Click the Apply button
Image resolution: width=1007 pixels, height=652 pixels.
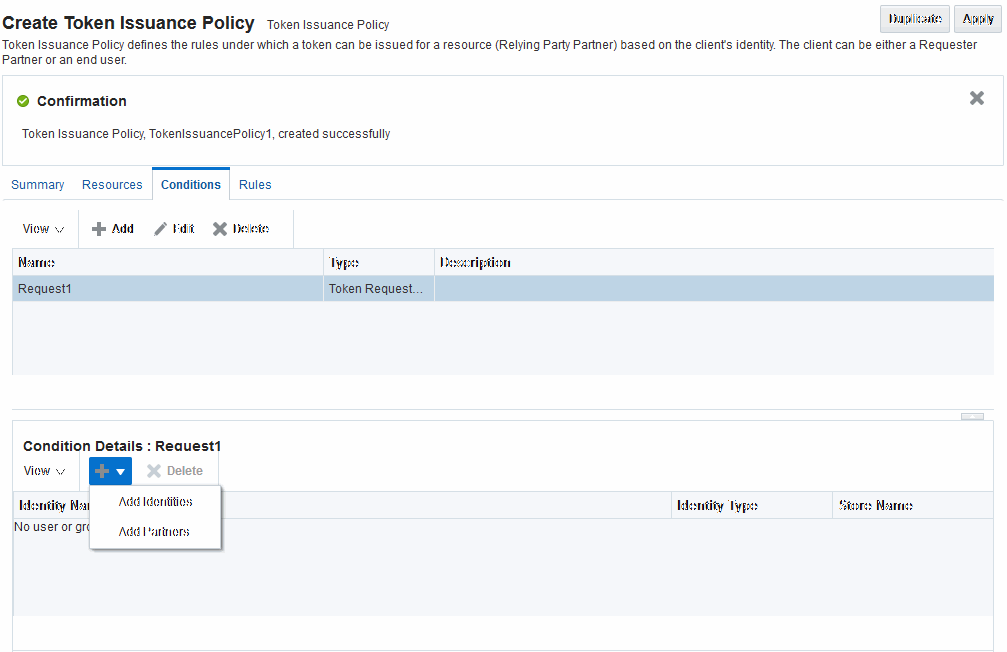click(978, 19)
